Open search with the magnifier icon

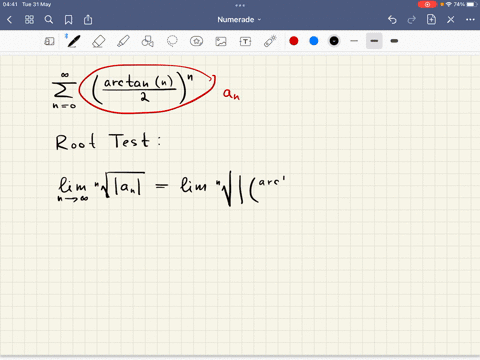pyautogui.click(x=49, y=20)
